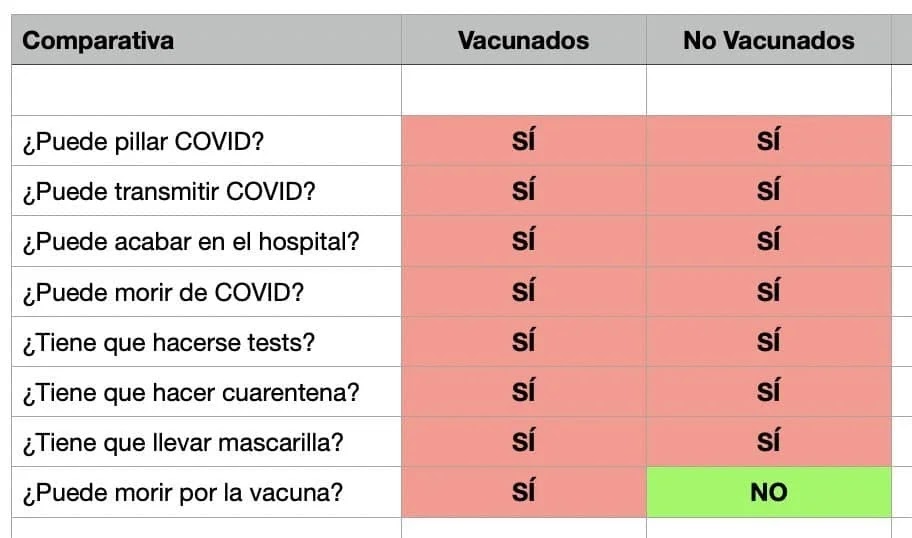Click the empty cell below Vacunados header
This screenshot has width=912, height=538.
click(523, 90)
